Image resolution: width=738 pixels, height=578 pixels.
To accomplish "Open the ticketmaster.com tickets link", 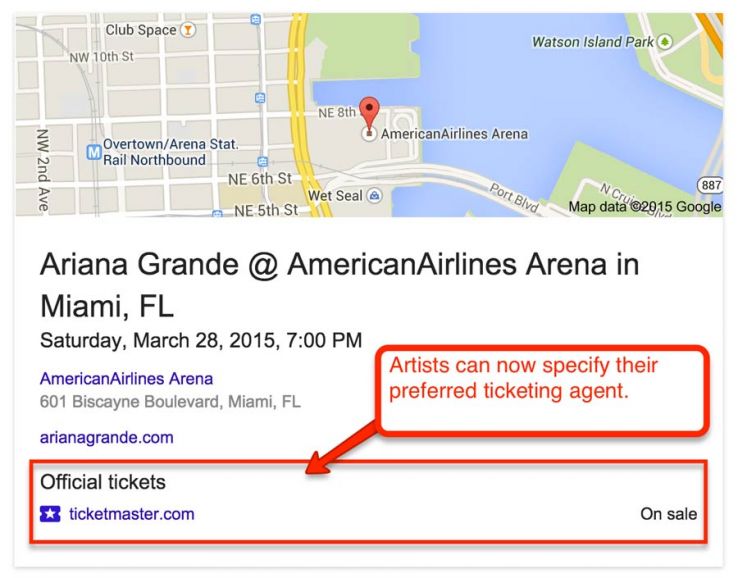I will (x=131, y=514).
